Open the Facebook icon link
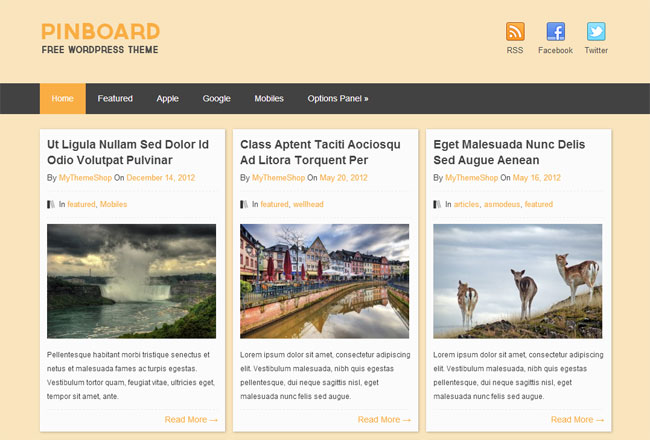 tap(555, 32)
